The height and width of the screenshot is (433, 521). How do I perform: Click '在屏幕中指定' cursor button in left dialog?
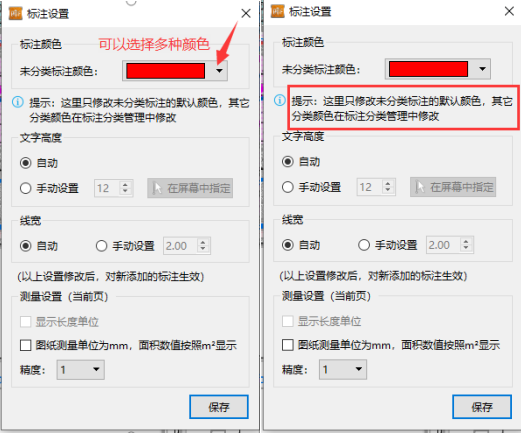point(190,188)
